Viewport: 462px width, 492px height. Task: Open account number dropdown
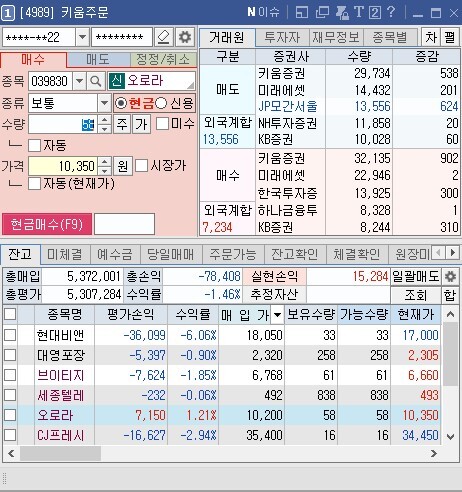click(x=82, y=37)
